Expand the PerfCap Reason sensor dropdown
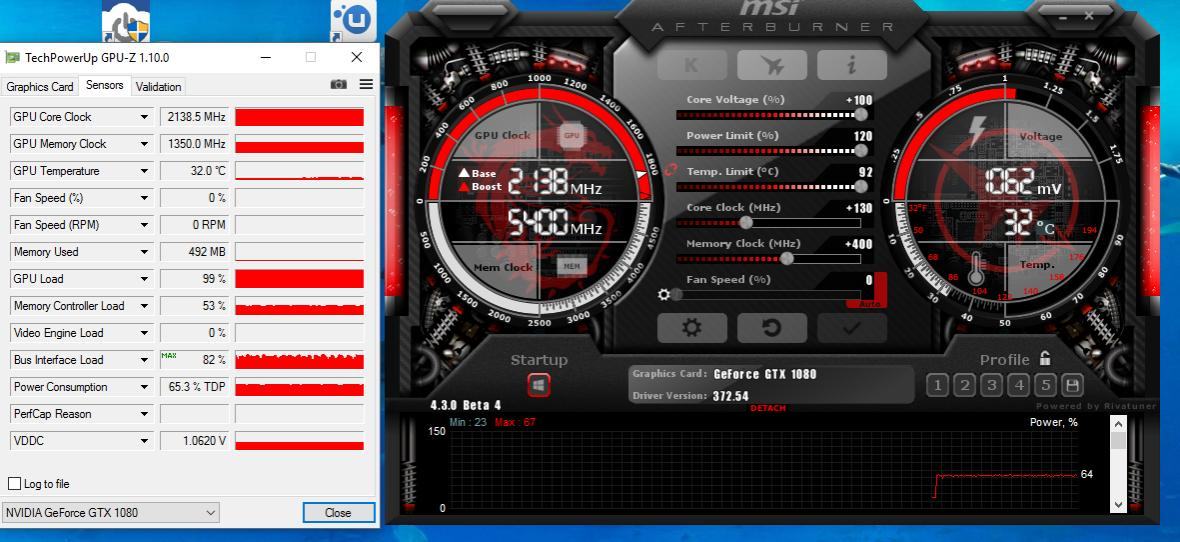1180x542 pixels. 144,415
